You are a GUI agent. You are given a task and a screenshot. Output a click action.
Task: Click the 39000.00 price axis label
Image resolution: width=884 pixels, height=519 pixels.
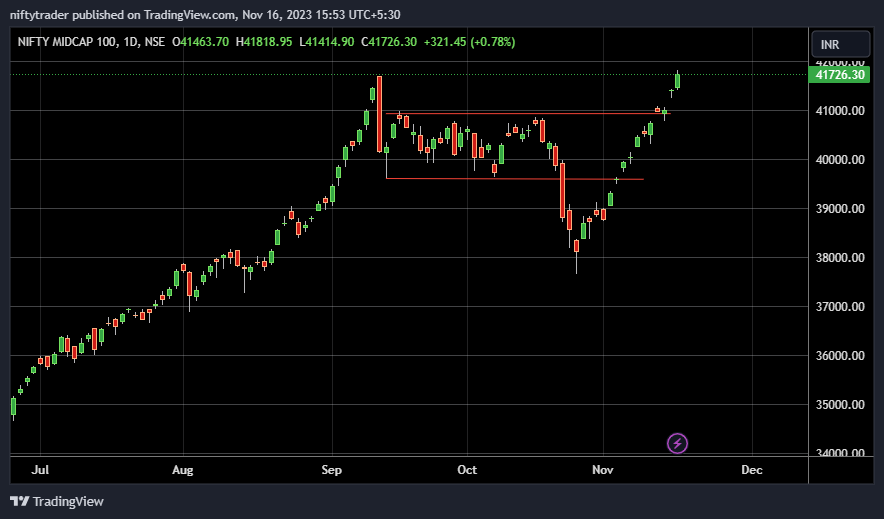pyautogui.click(x=839, y=209)
